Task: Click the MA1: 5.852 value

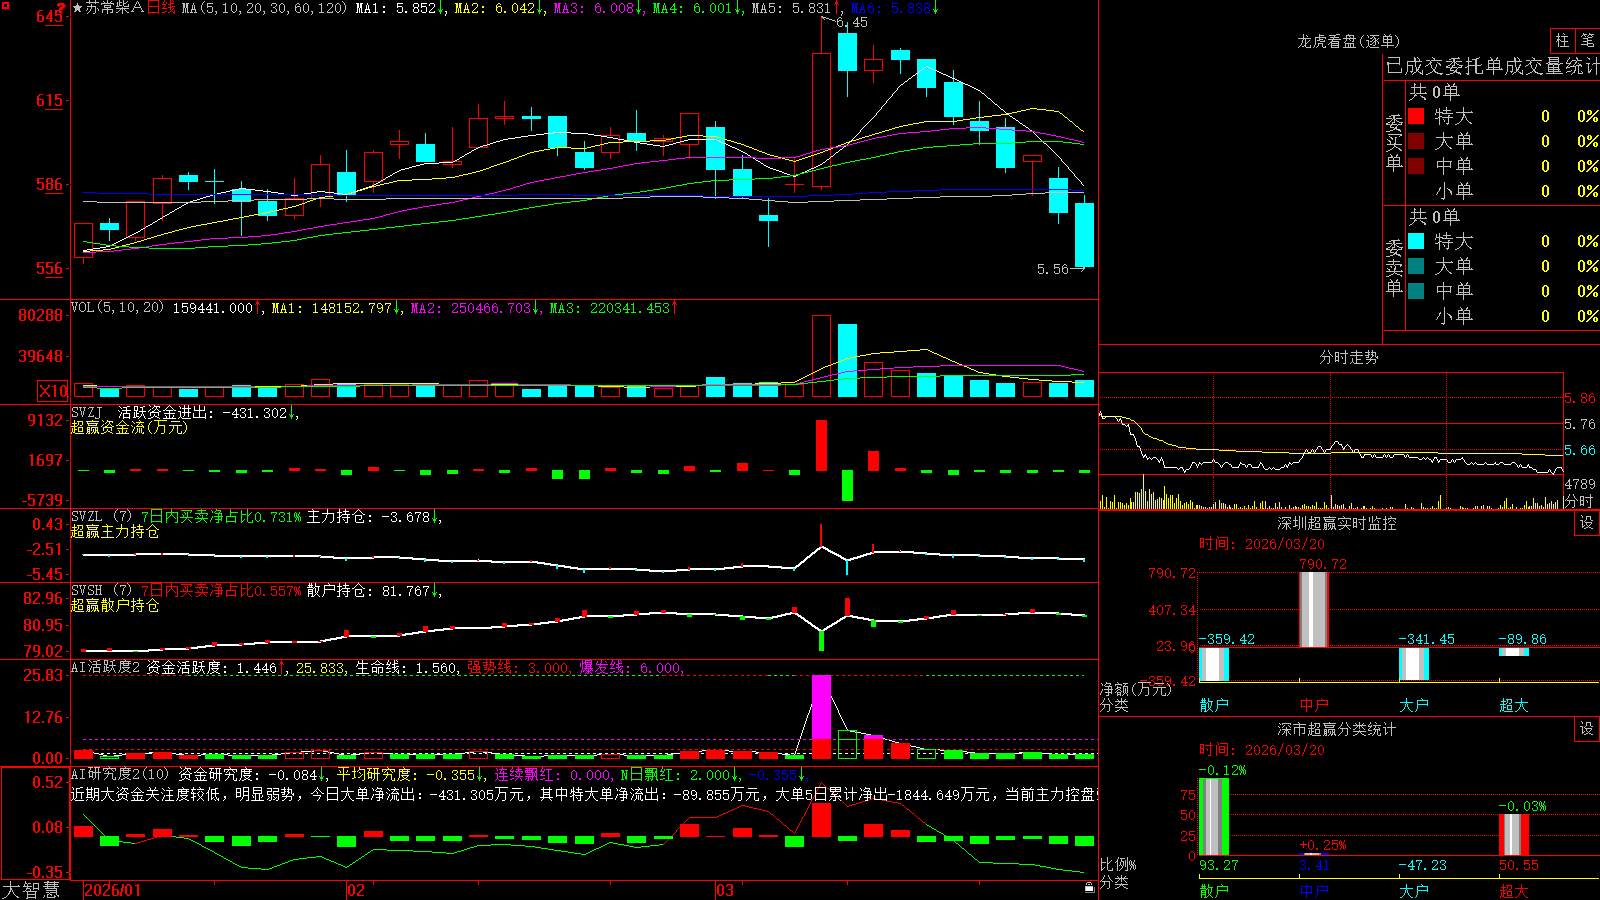Action: 399,8
